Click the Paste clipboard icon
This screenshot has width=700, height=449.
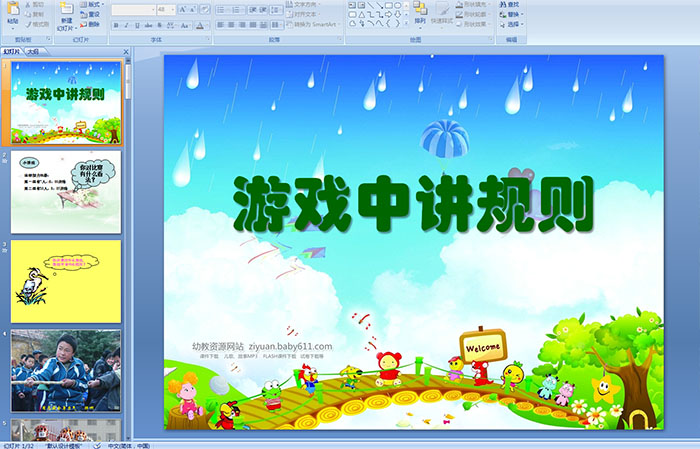click(x=13, y=8)
